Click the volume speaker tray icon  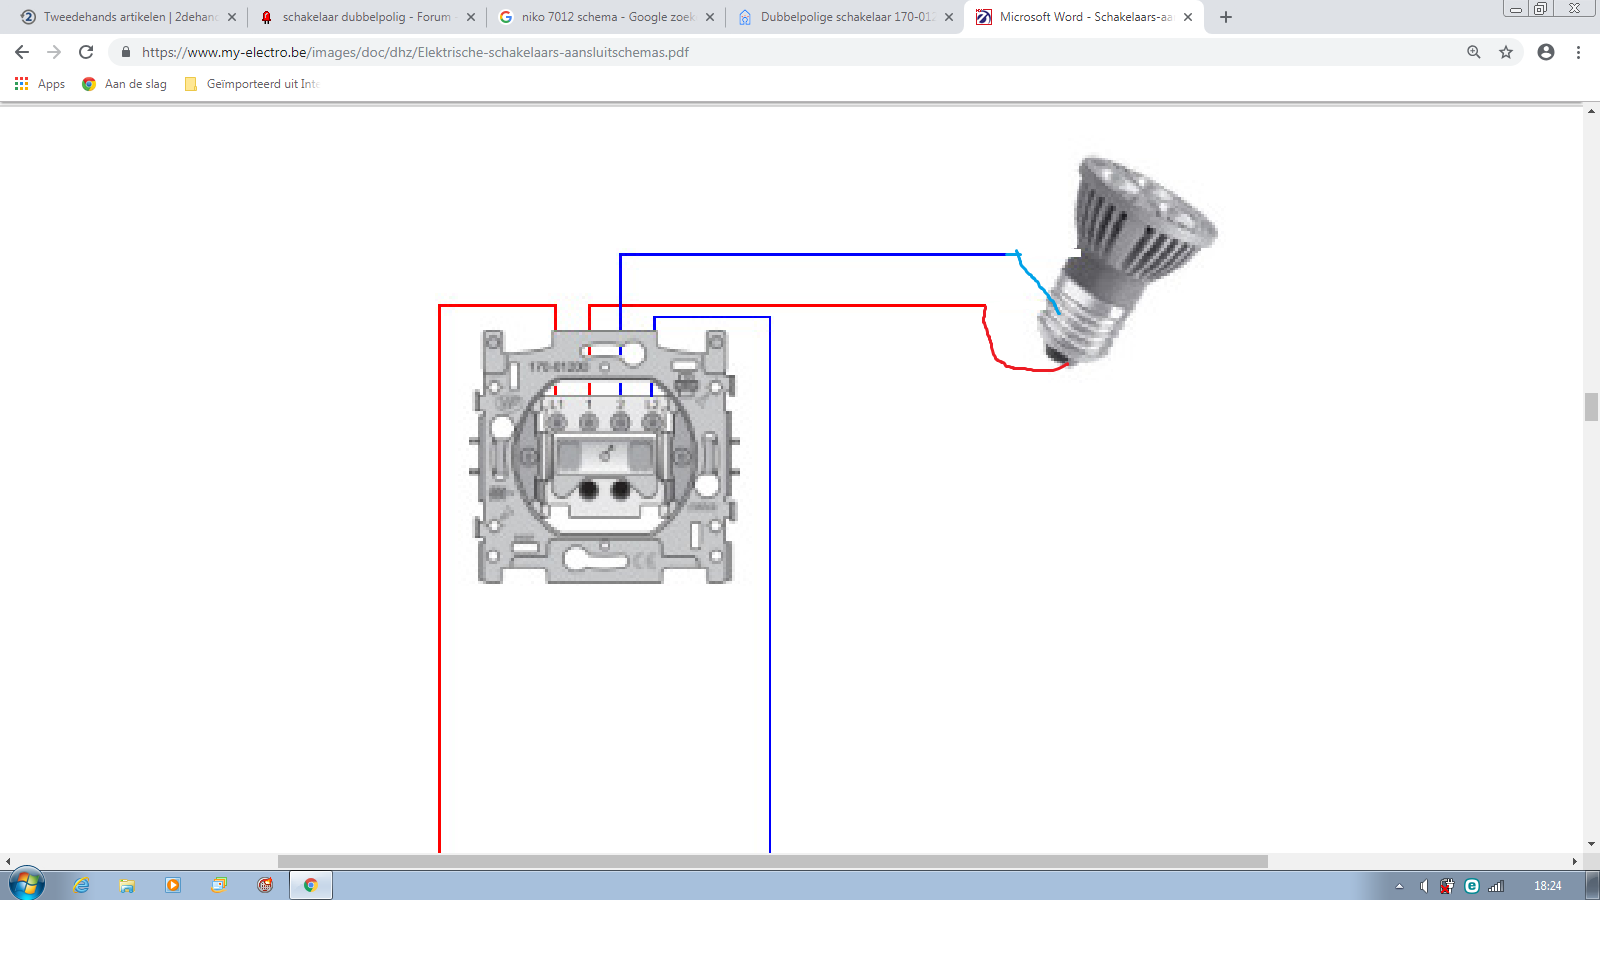(1423, 886)
